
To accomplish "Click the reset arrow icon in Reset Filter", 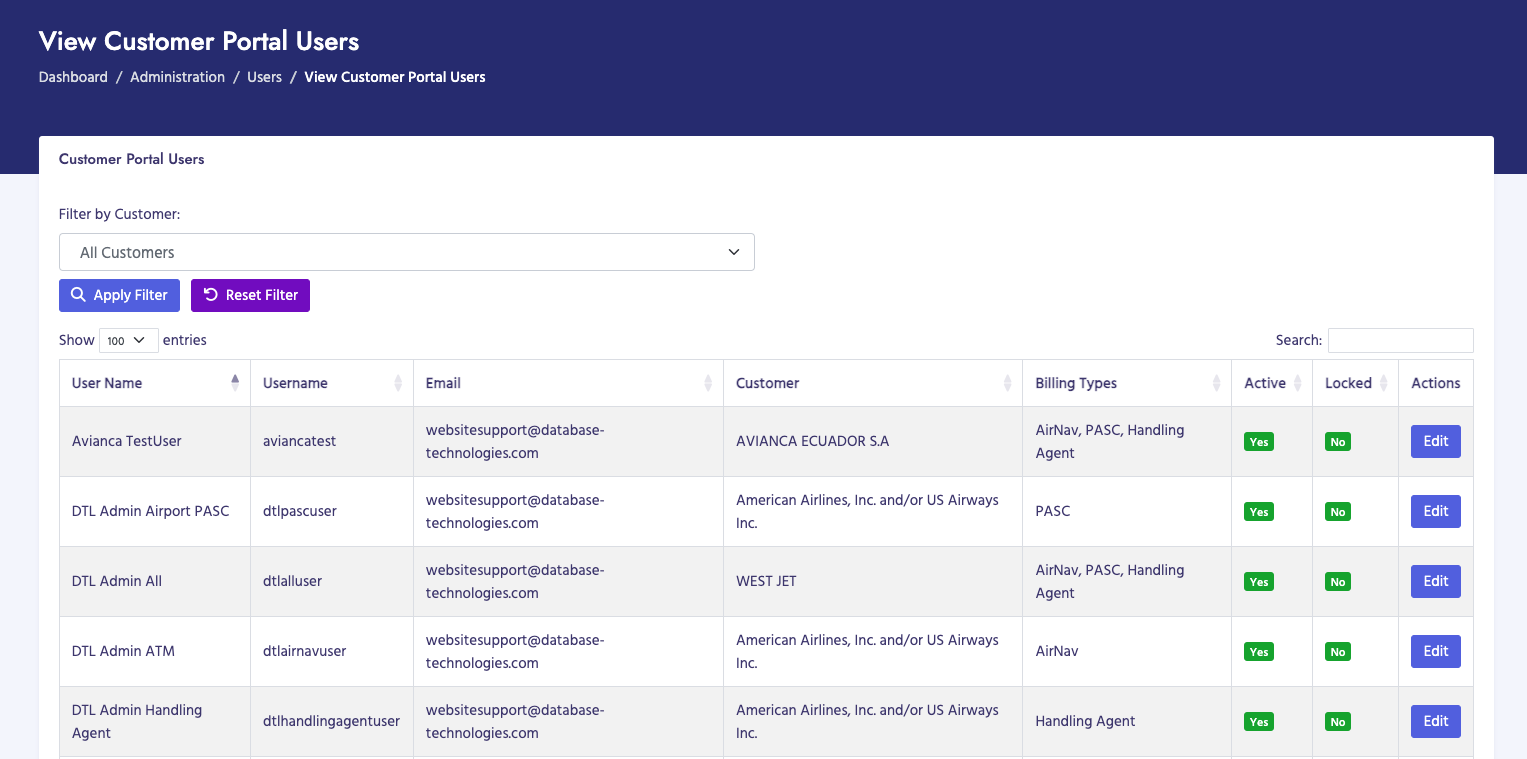I will click(x=209, y=295).
